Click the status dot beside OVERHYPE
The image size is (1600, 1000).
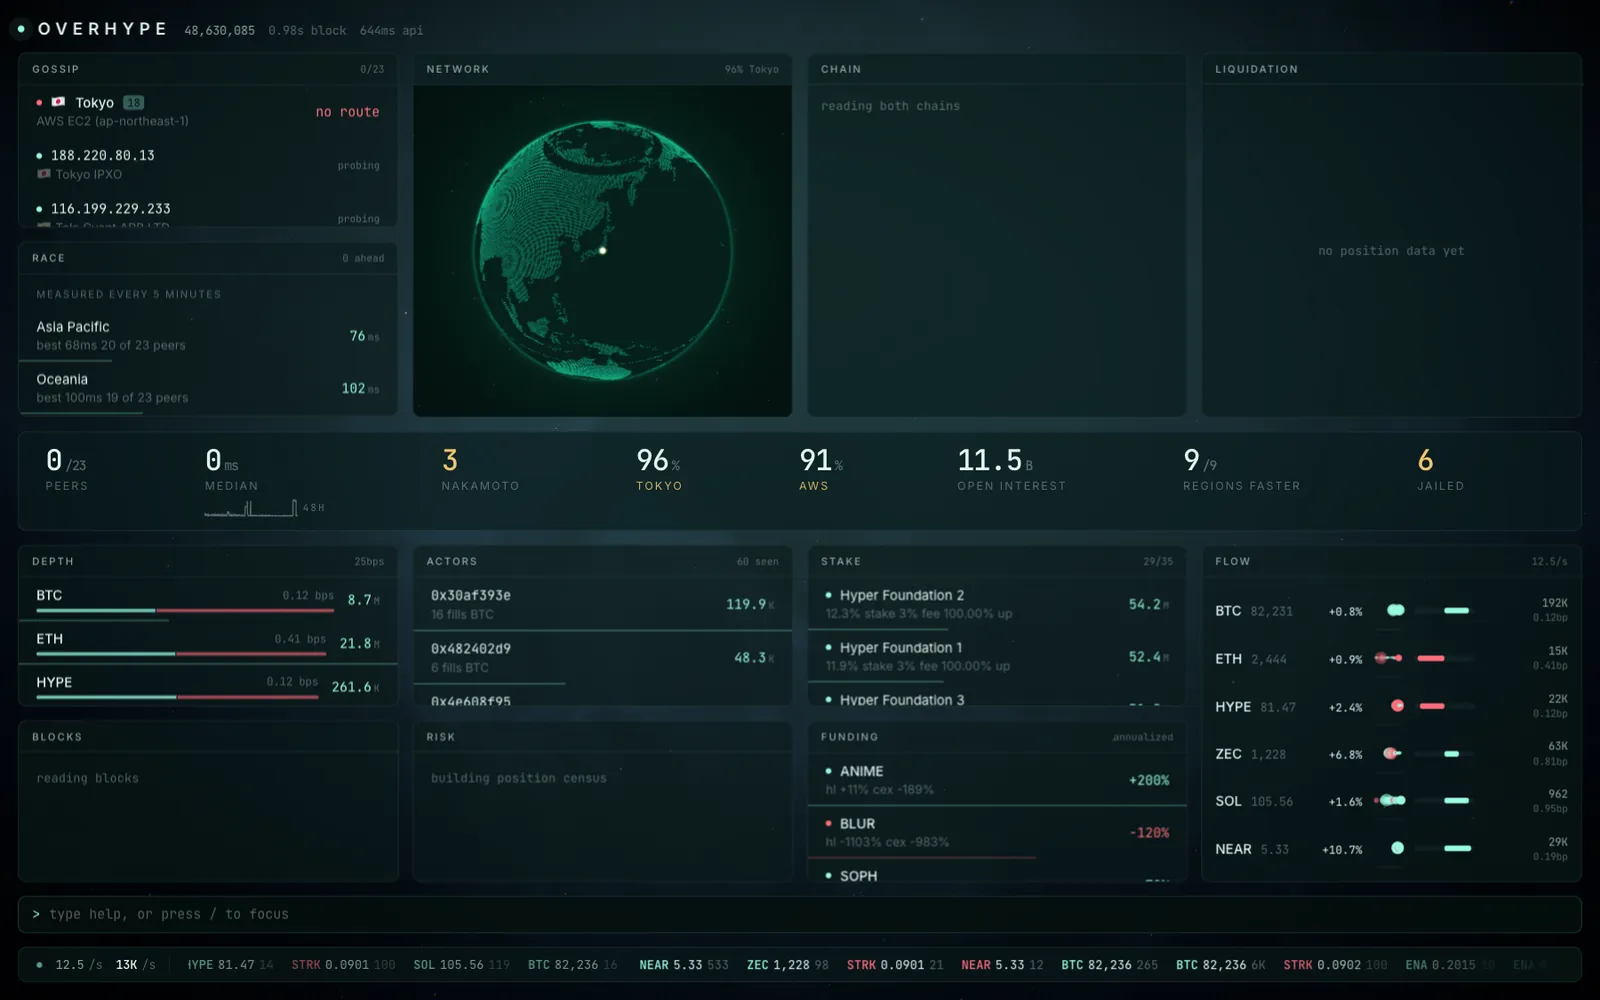21,29
